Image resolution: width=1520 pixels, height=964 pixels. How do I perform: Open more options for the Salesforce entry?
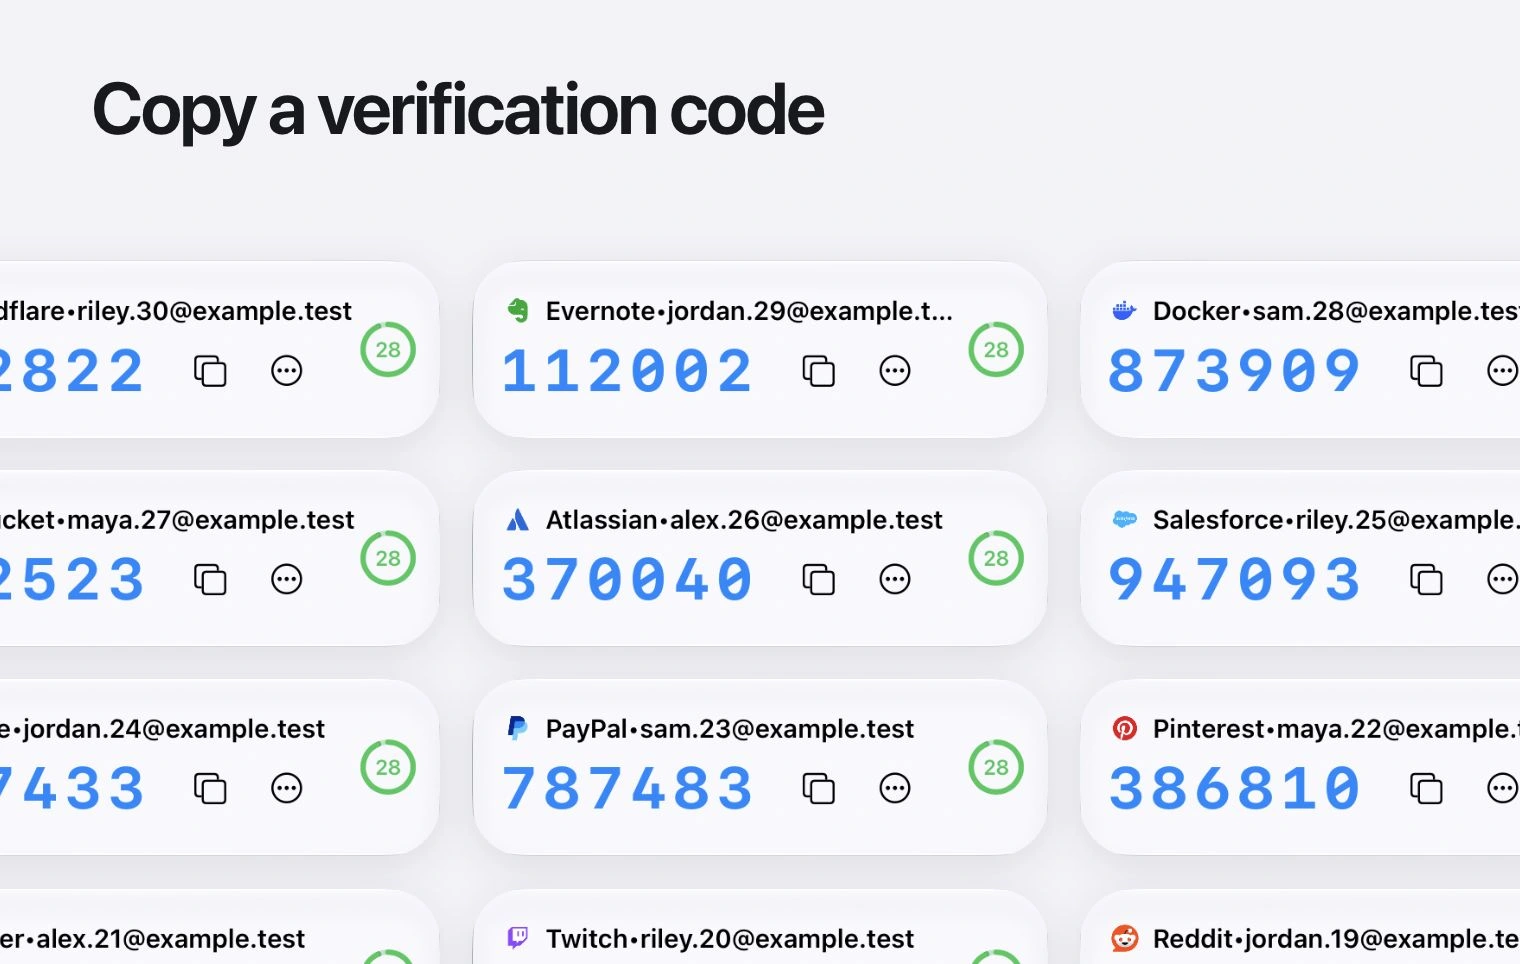click(1502, 579)
